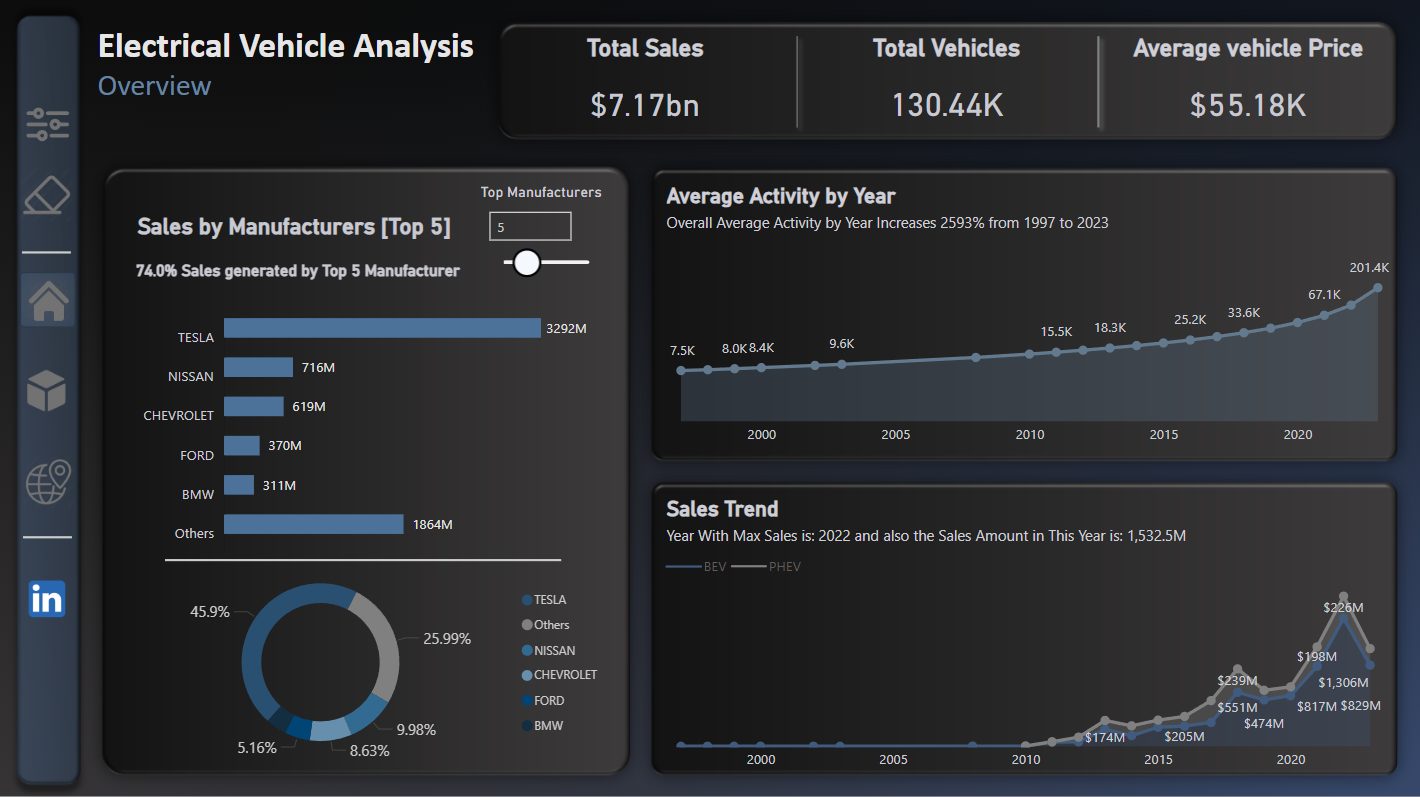Open the globe map location icon
1420x797 pixels.
(47, 482)
